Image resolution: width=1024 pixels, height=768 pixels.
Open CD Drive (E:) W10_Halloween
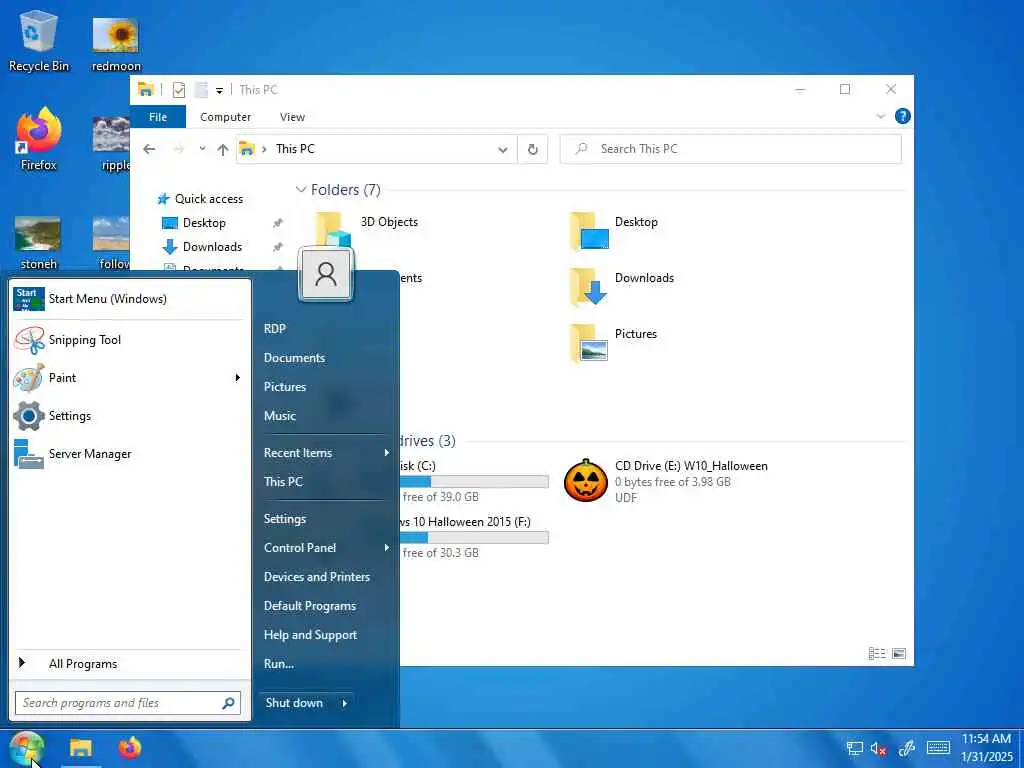coord(665,481)
